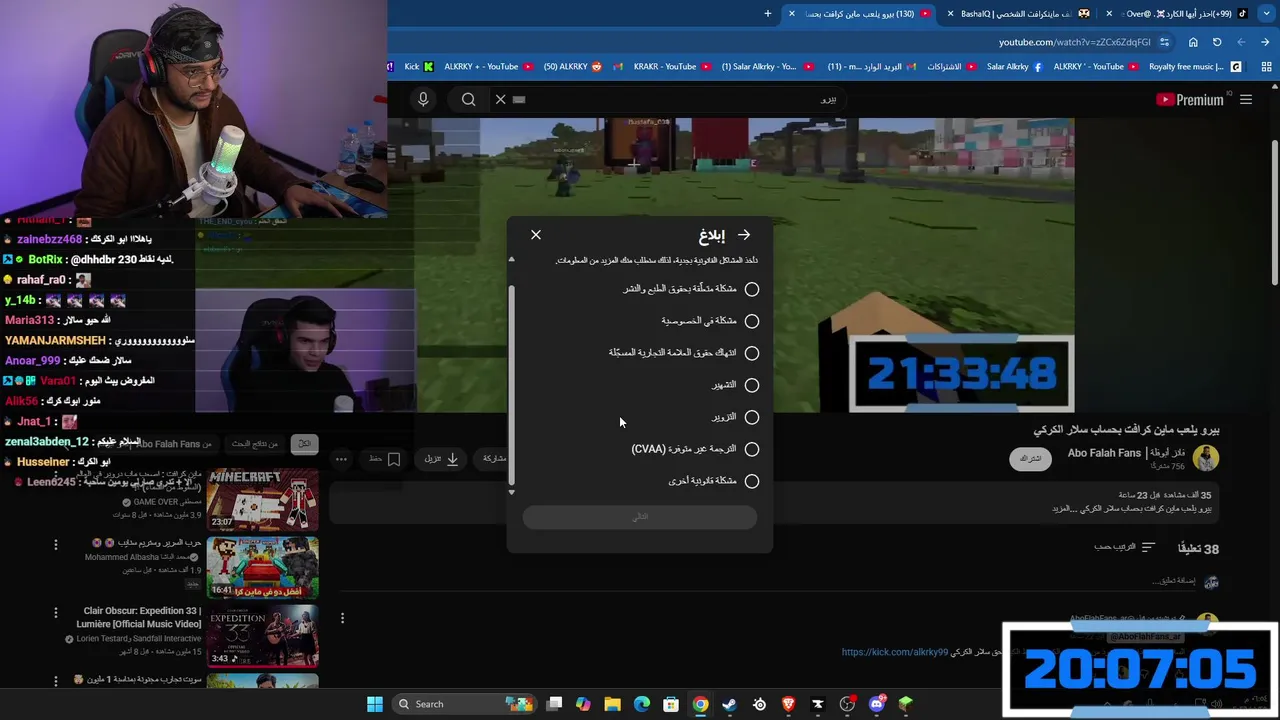Viewport: 1280px width, 720px height.
Task: Select the defamation radio option
Action: [x=752, y=385]
